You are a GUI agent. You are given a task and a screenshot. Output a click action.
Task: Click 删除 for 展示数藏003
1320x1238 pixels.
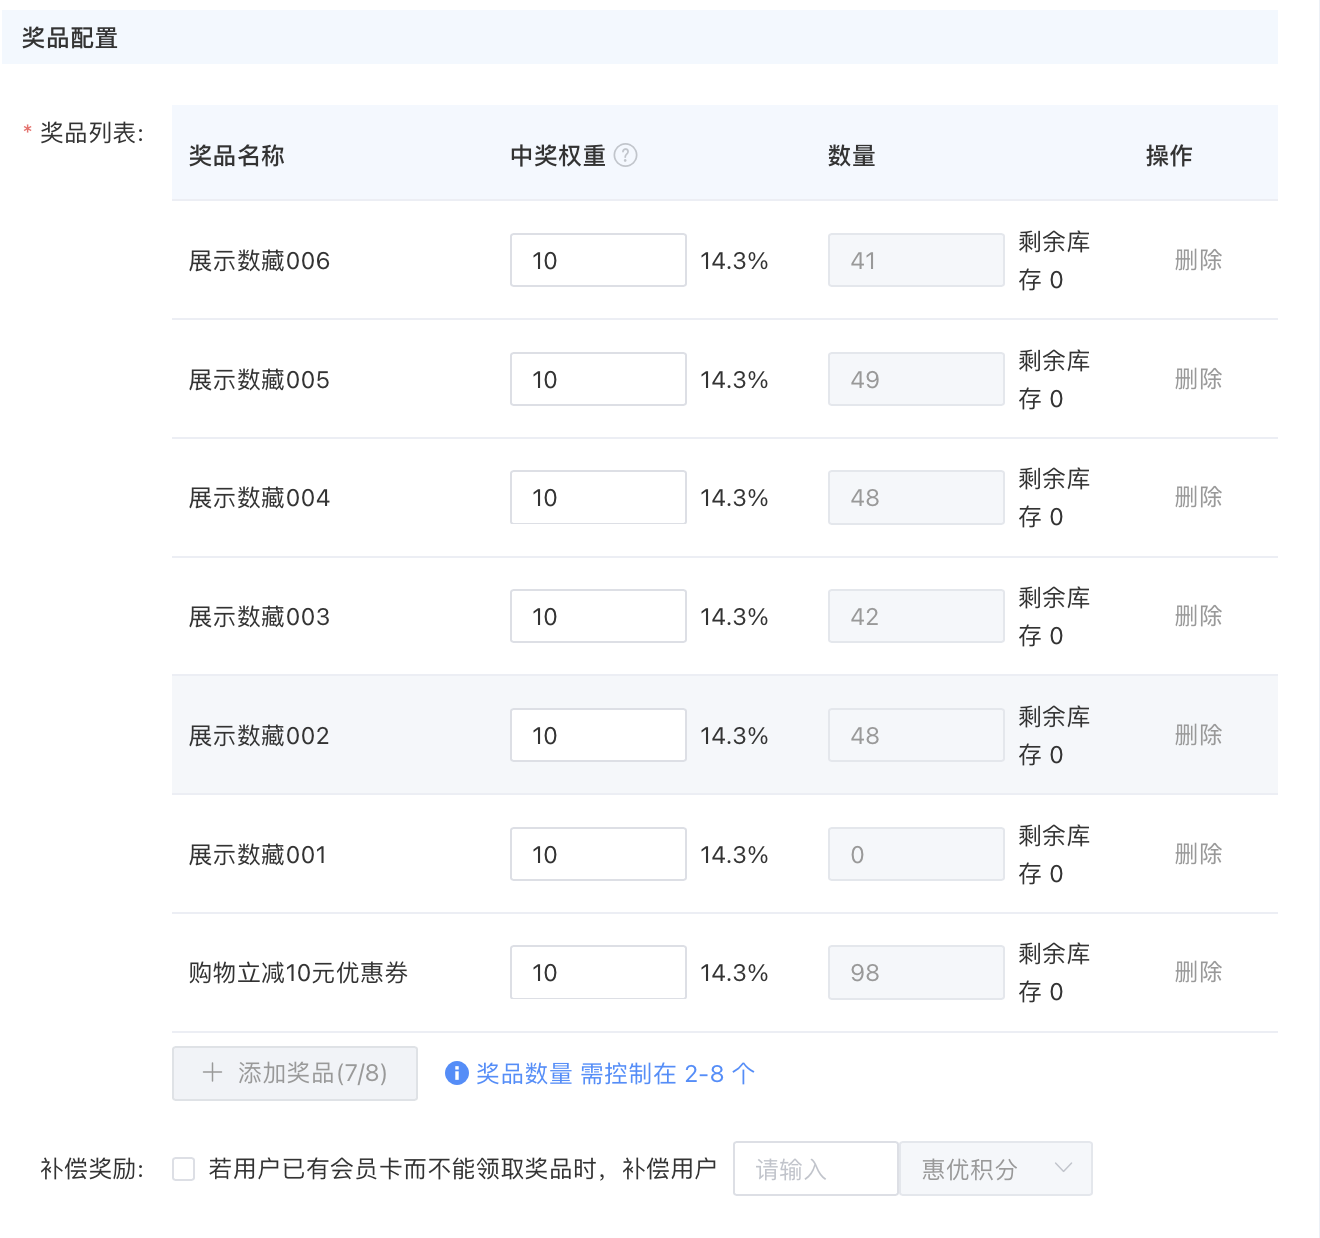[x=1198, y=616]
